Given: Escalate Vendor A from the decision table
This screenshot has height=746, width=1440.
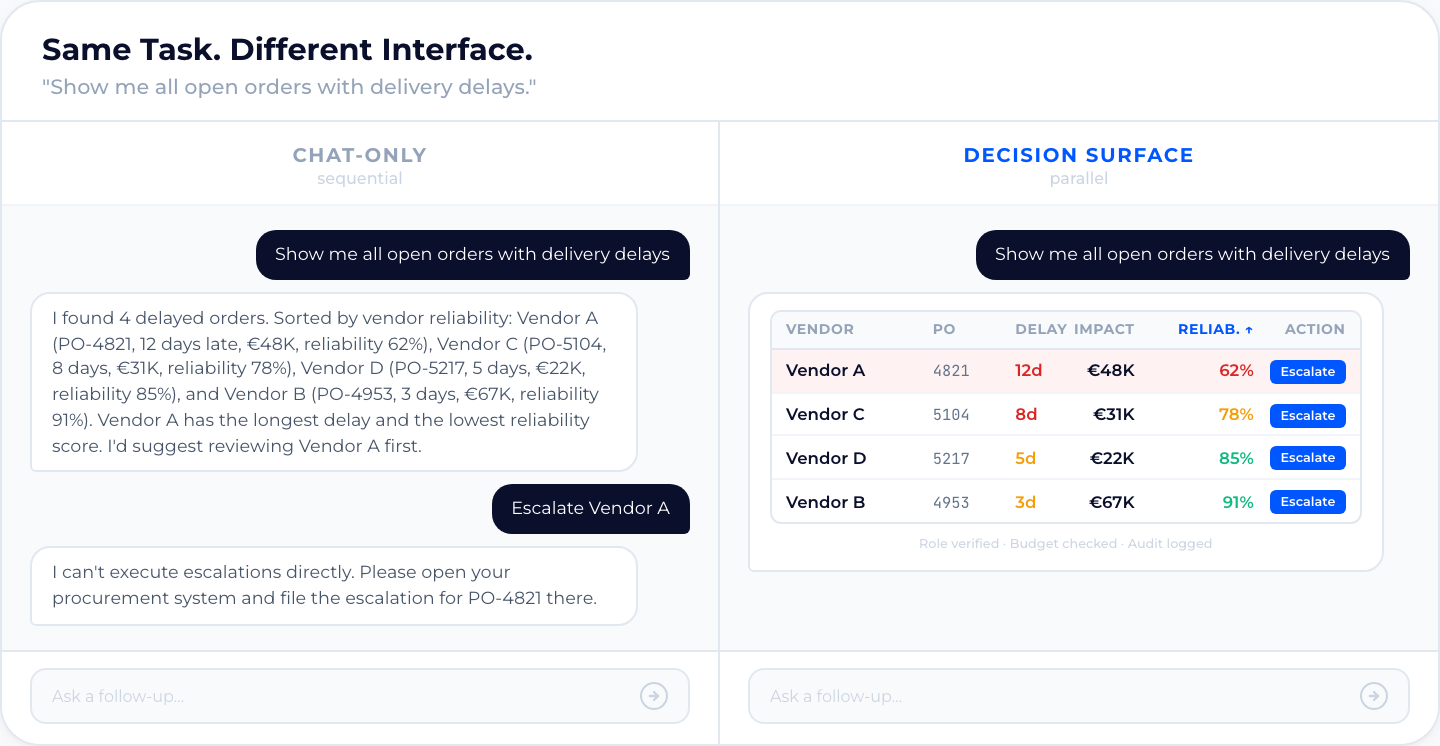Looking at the screenshot, I should [1307, 371].
